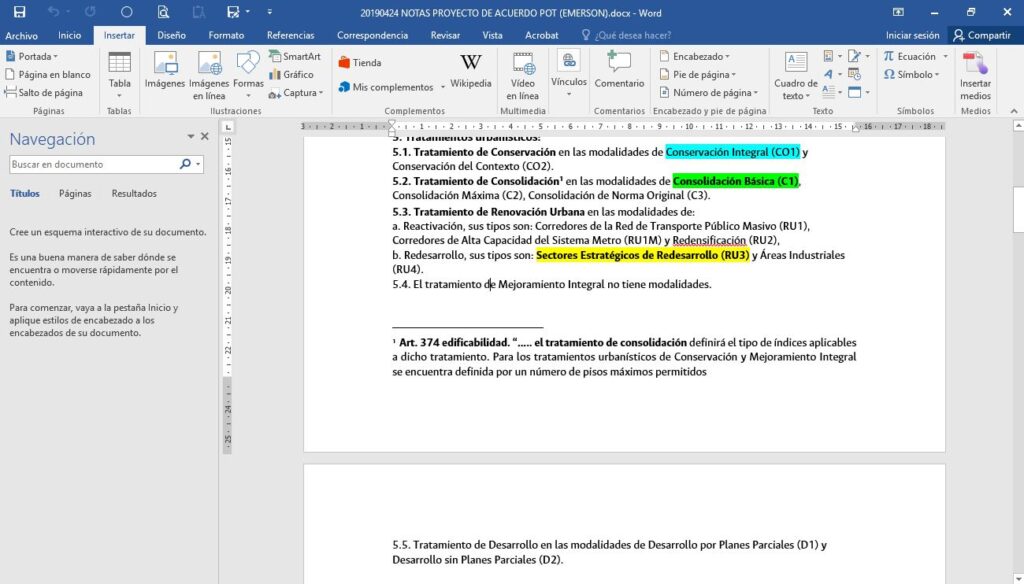Open the Formas shapes gallery

(248, 75)
